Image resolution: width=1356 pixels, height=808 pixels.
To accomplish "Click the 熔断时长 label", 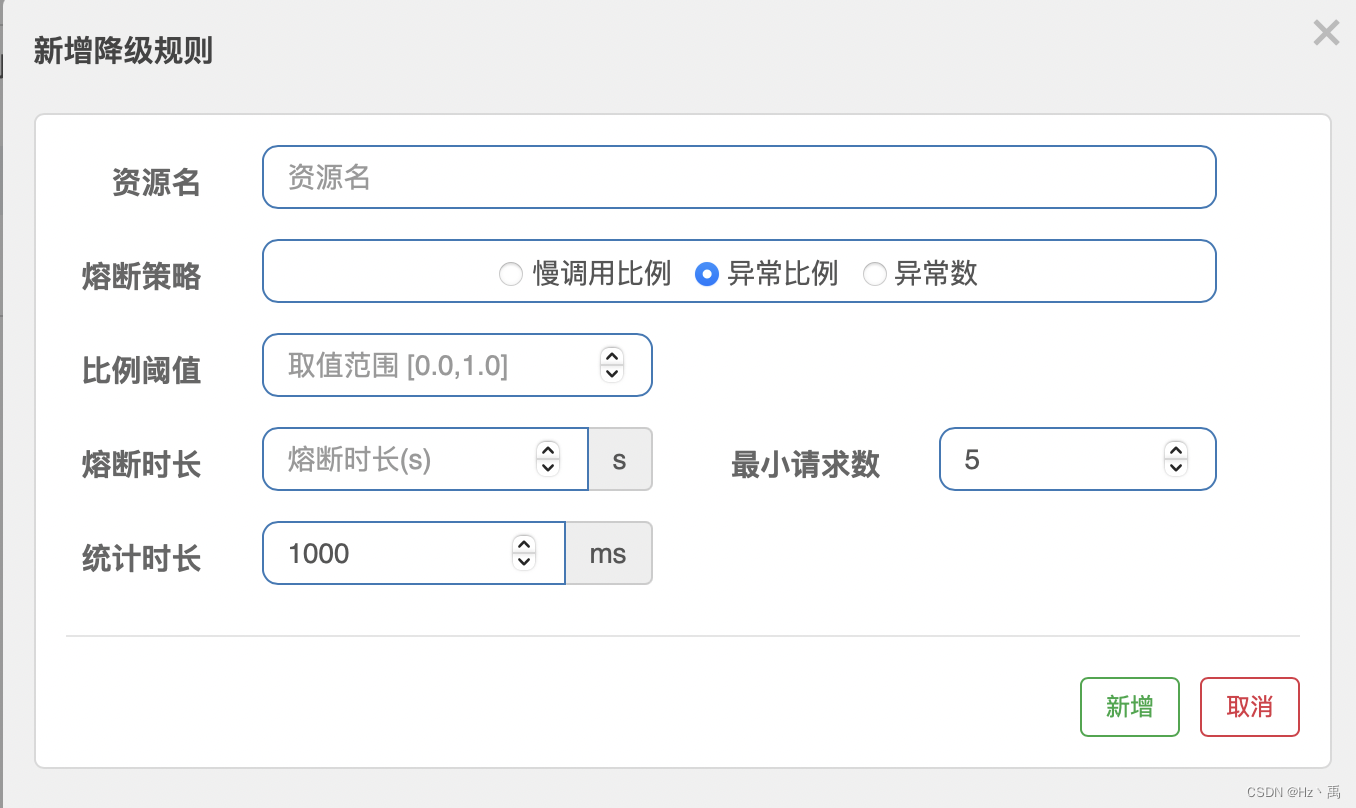I will (141, 465).
